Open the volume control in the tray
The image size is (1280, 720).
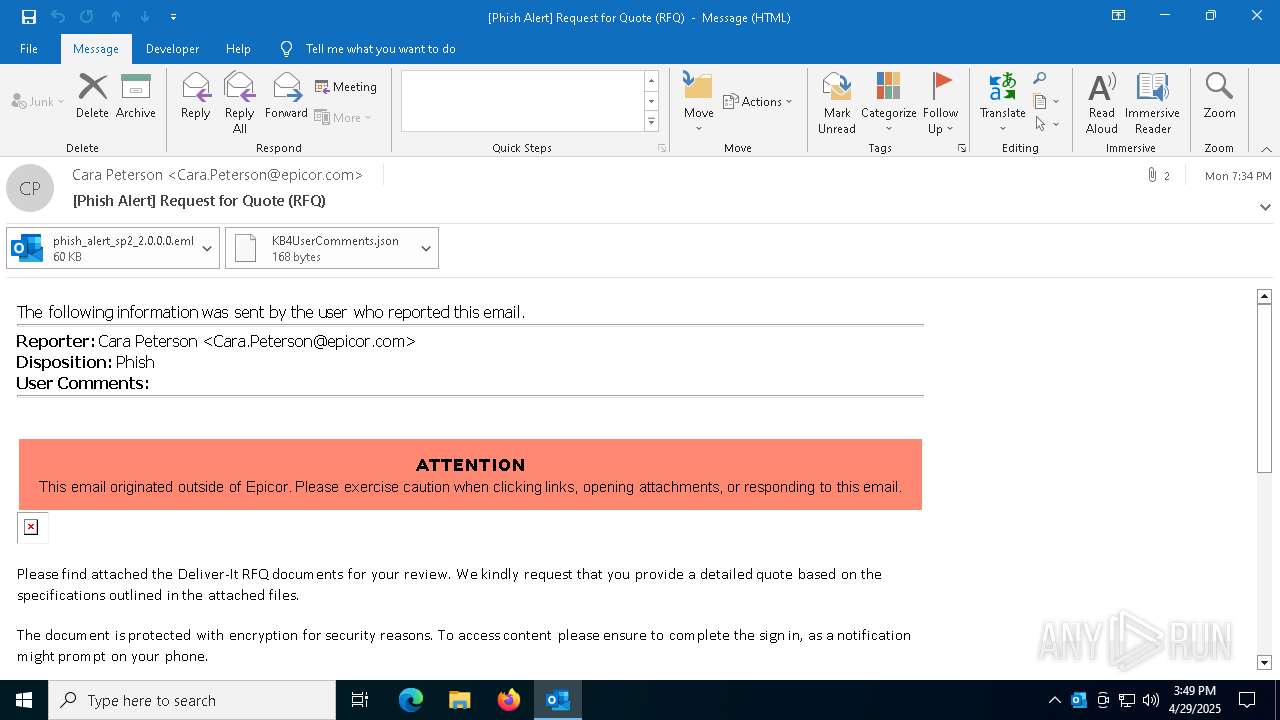coord(1151,700)
